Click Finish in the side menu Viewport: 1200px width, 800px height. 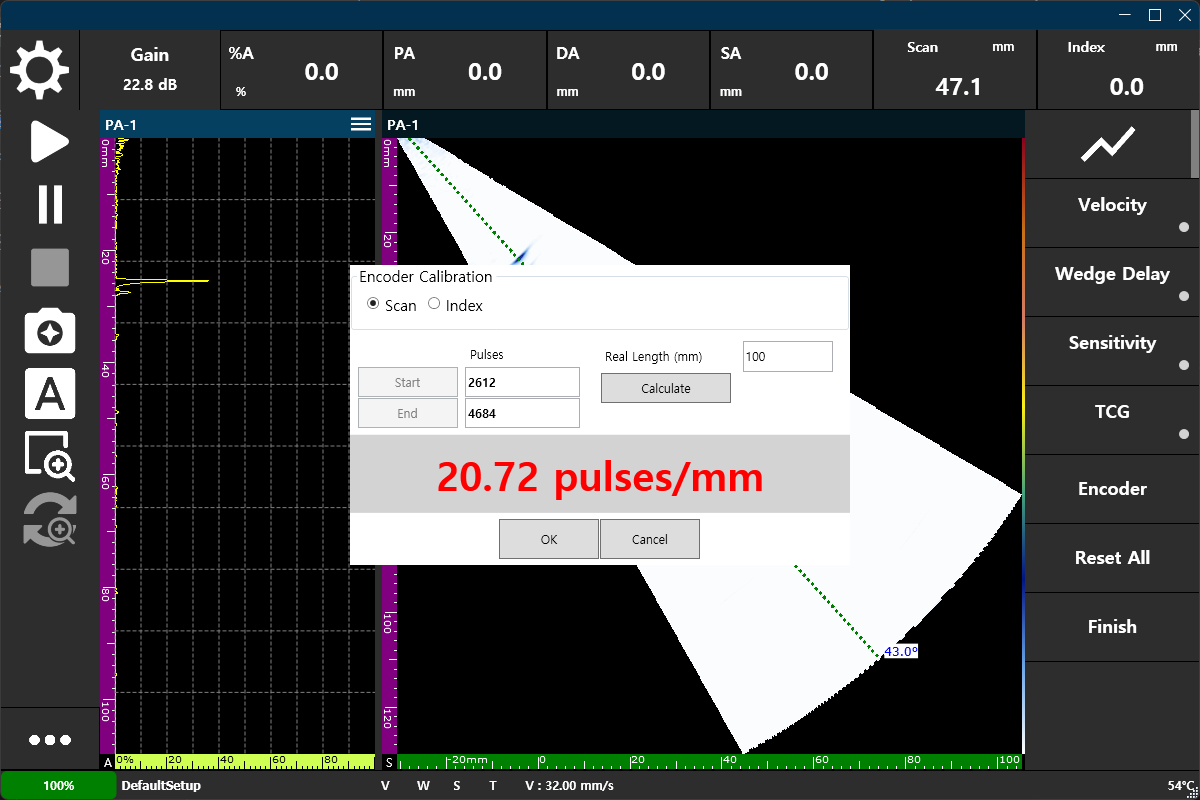[1112, 627]
